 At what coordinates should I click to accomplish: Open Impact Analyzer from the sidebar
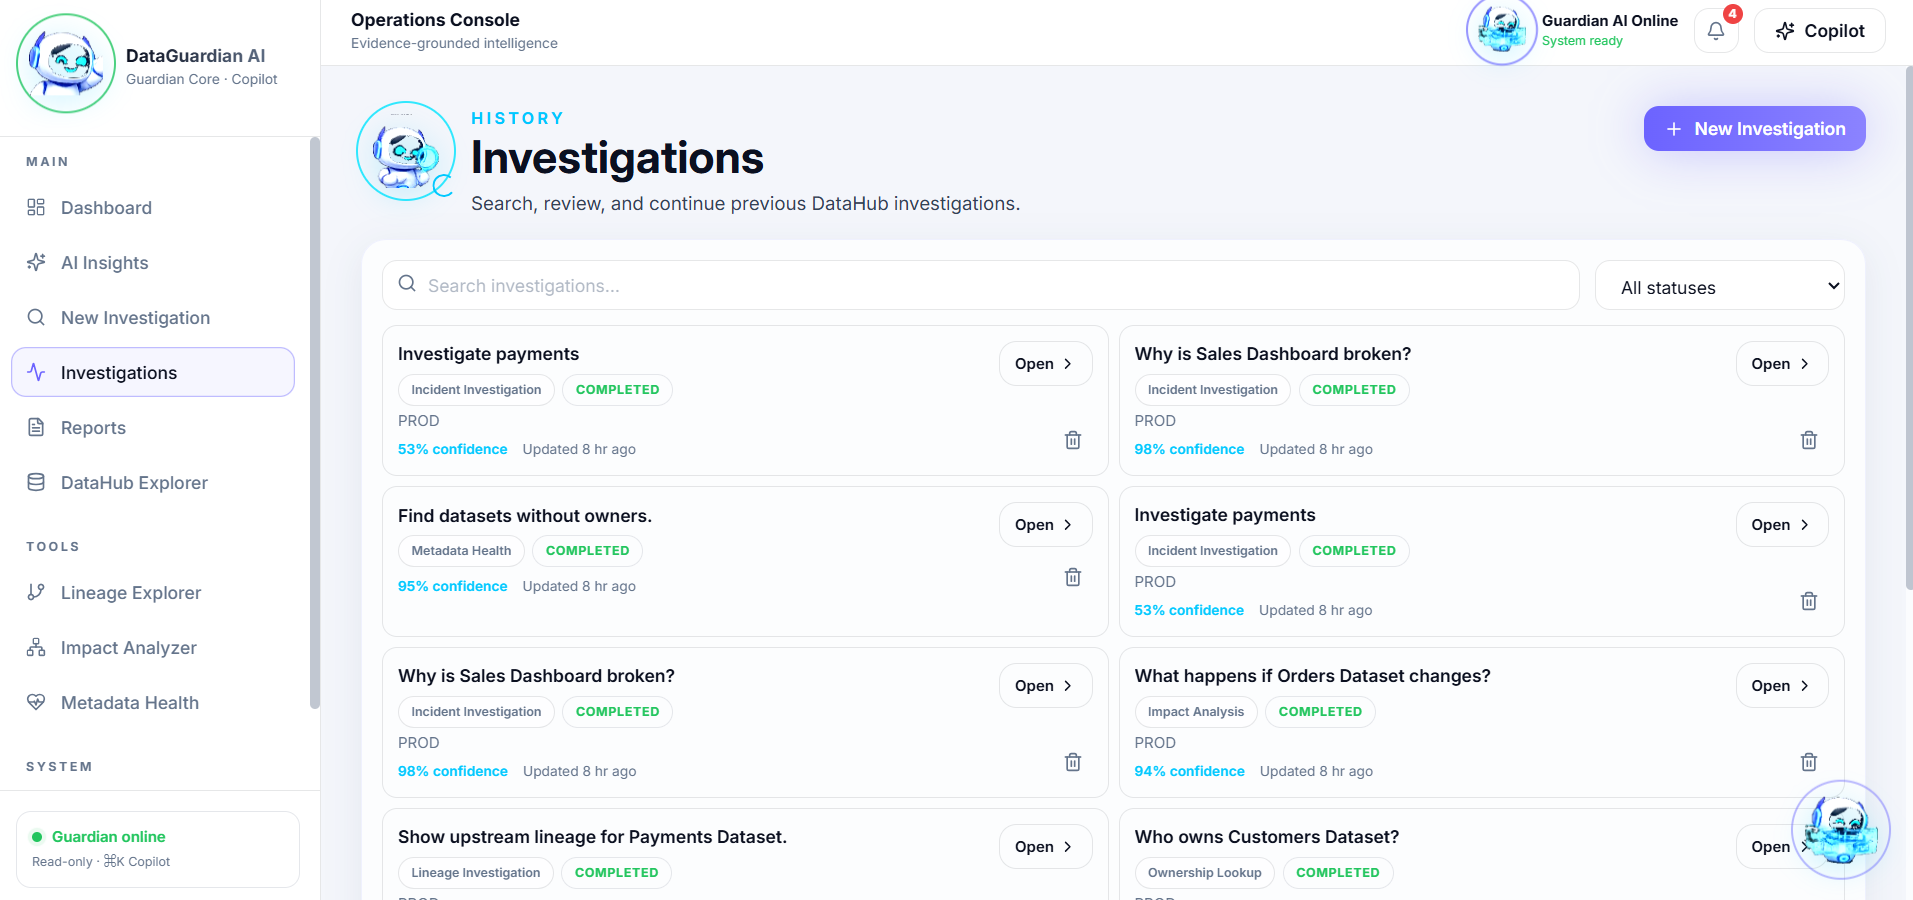[x=153, y=647]
